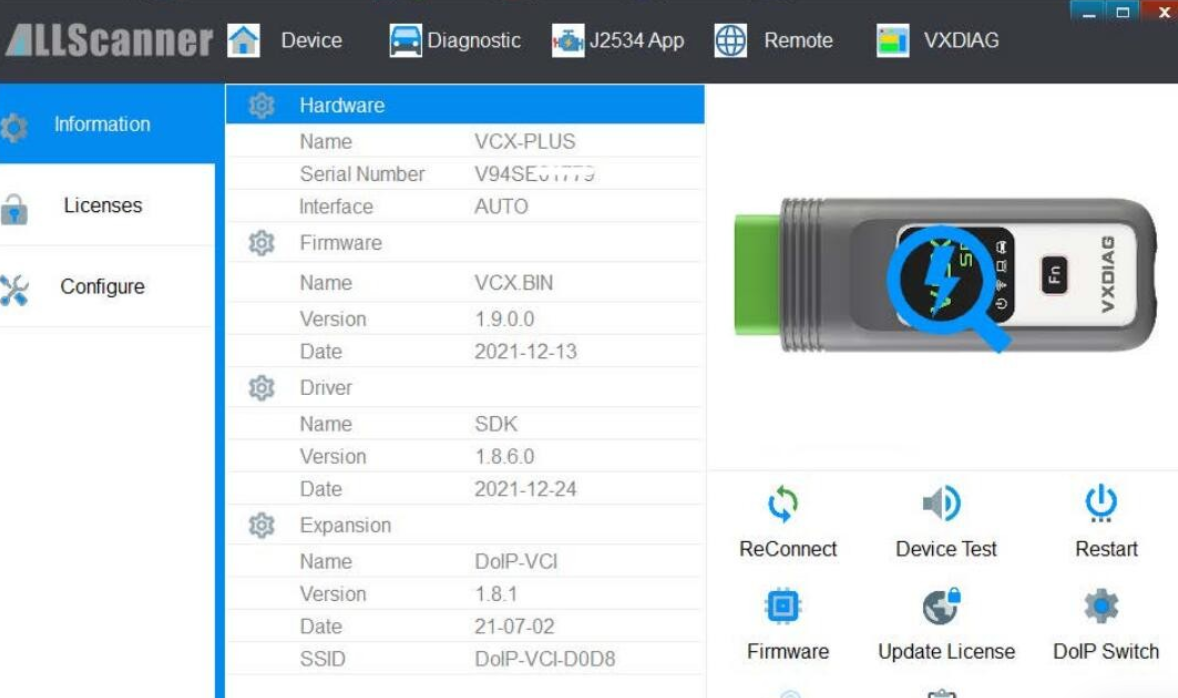Viewport: 1178px width, 698px height.
Task: Click the Information gear icon in sidebar
Action: click(14, 128)
